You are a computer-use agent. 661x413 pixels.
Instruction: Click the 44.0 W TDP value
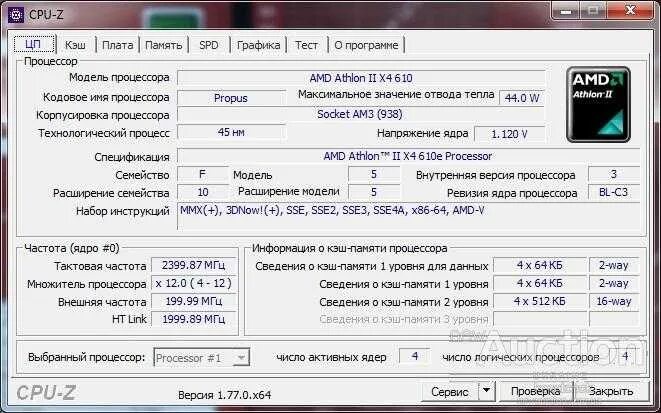pos(521,98)
